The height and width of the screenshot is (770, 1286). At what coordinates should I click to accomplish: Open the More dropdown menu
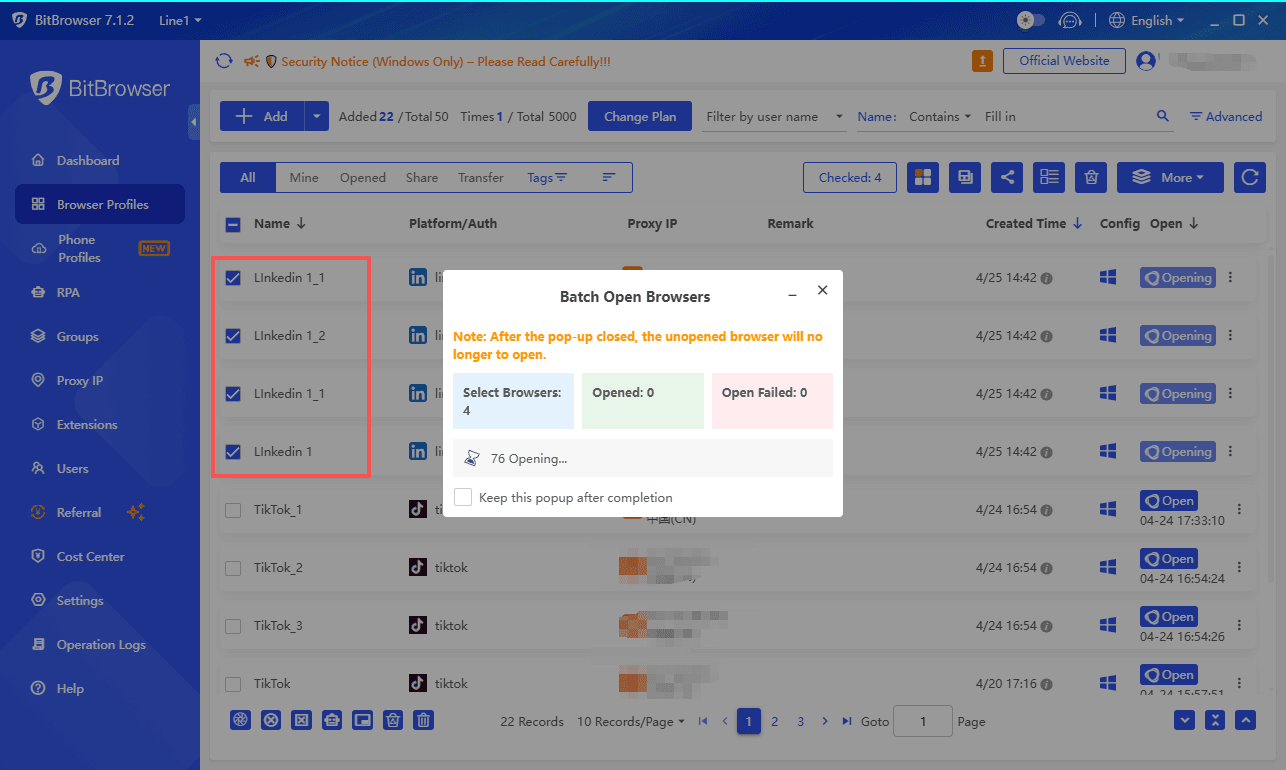point(1170,177)
